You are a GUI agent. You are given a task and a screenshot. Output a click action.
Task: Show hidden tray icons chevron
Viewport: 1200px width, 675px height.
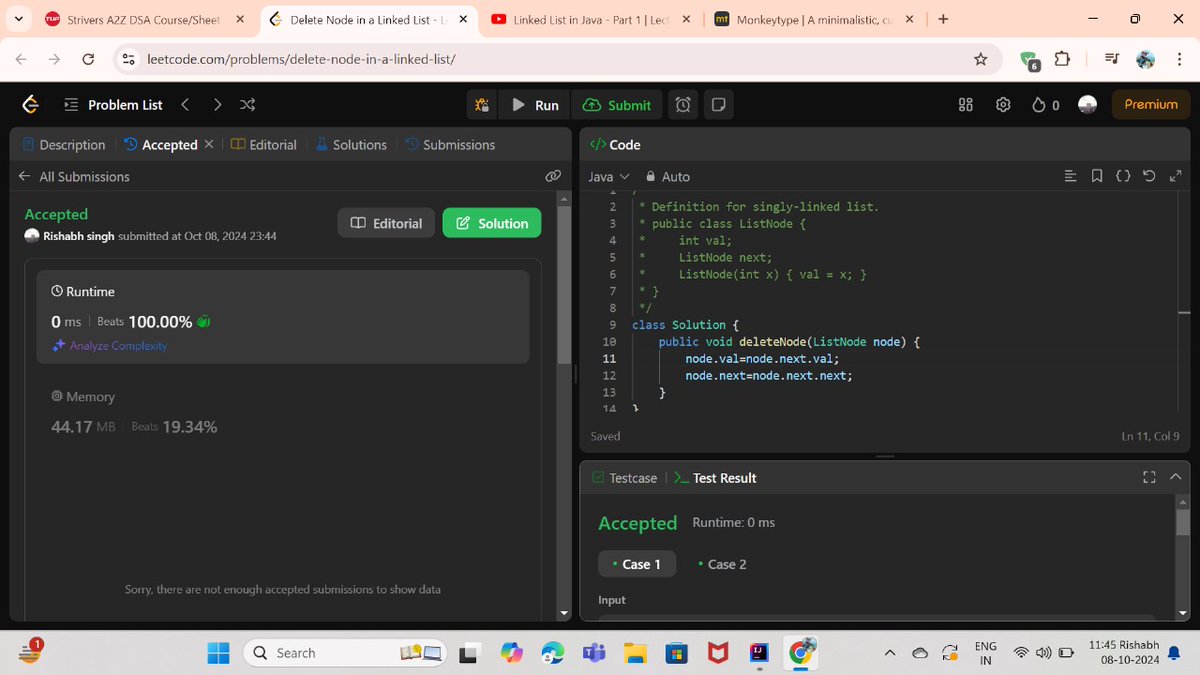coord(889,653)
